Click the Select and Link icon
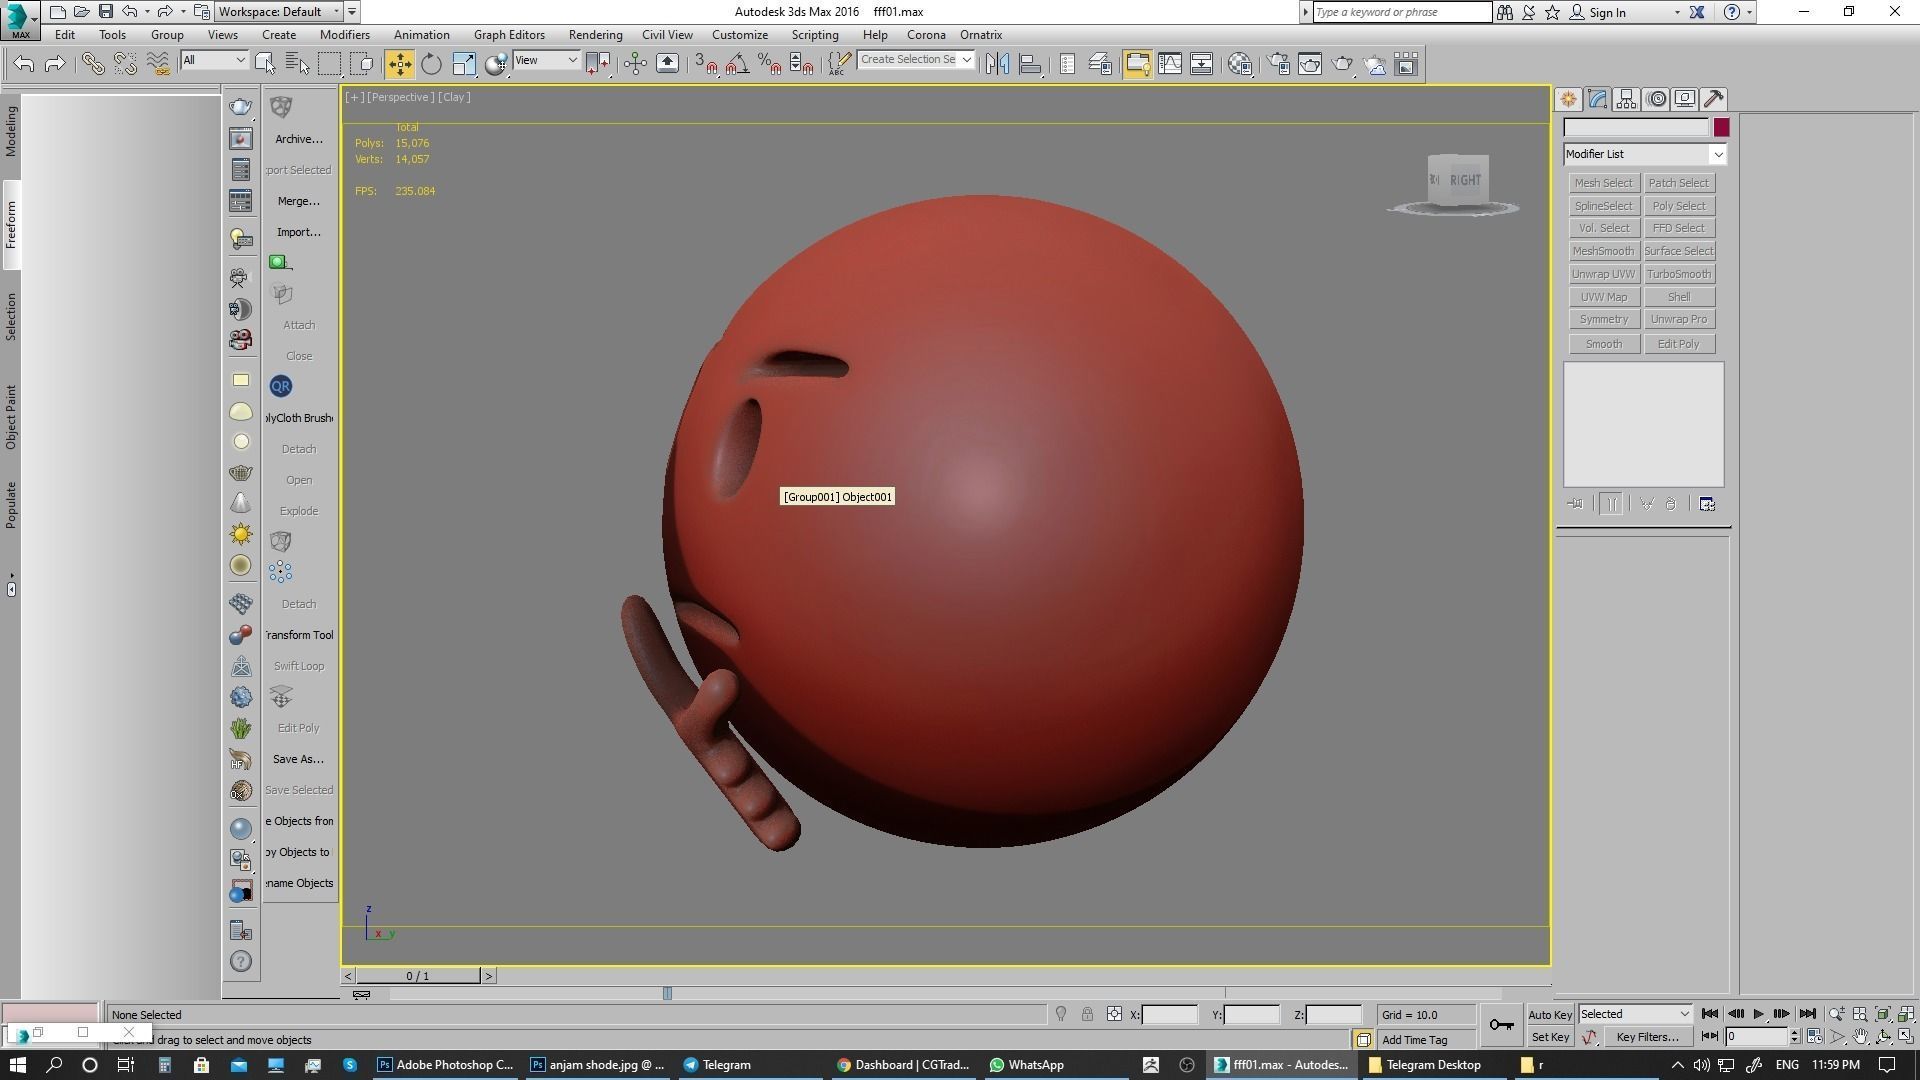 click(x=92, y=65)
